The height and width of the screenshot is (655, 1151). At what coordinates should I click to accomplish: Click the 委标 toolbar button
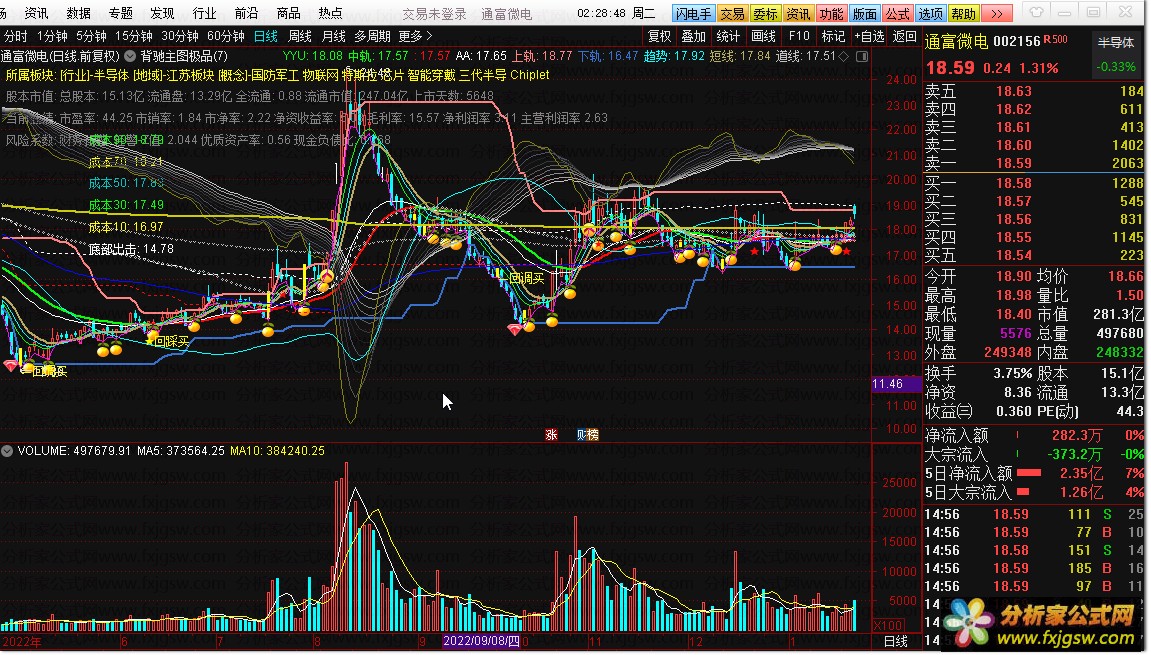point(766,14)
